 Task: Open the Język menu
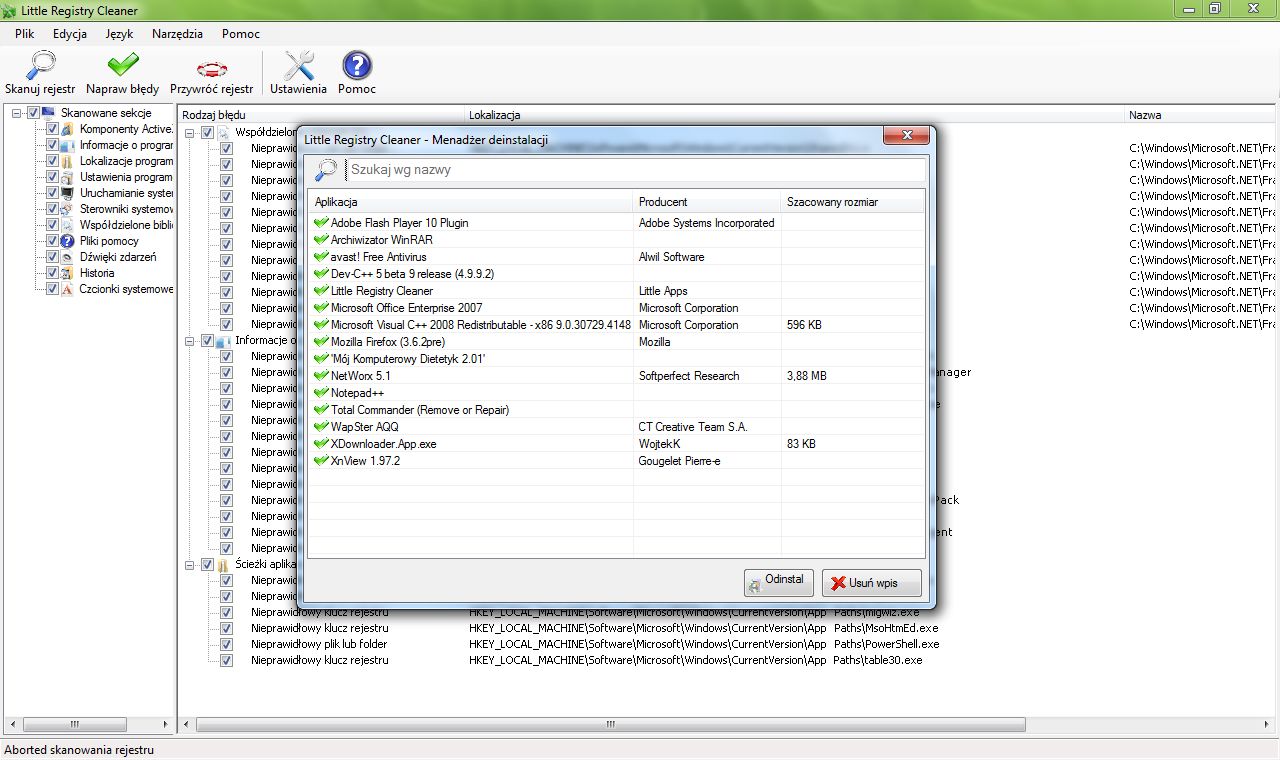[x=119, y=34]
